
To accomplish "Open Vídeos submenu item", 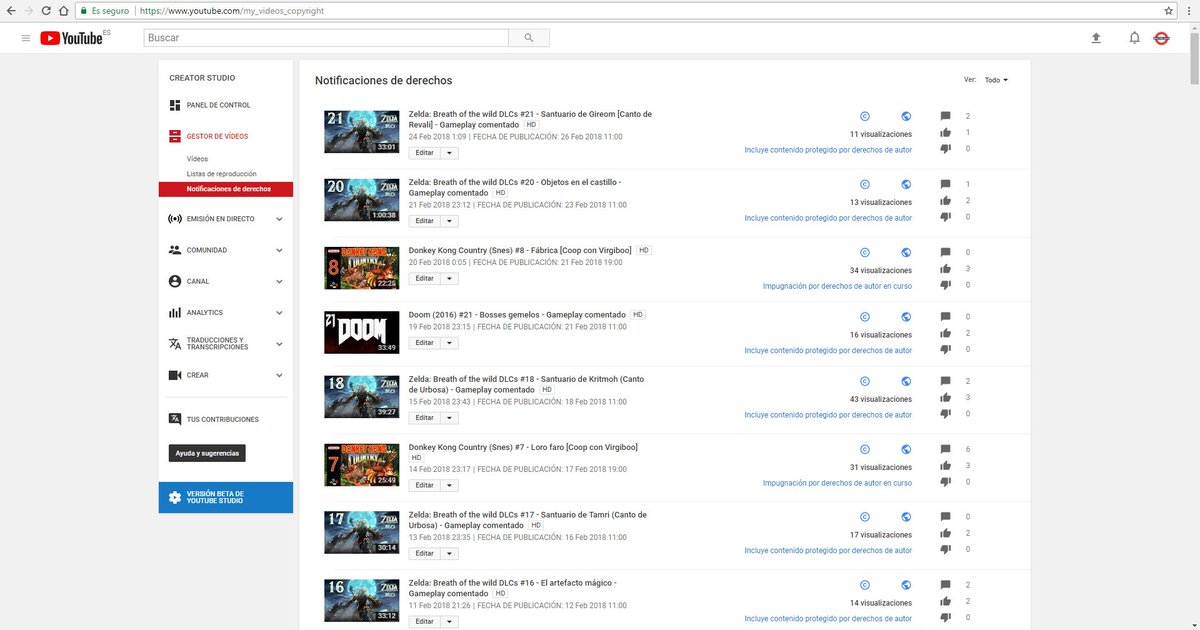I will click(x=197, y=159).
